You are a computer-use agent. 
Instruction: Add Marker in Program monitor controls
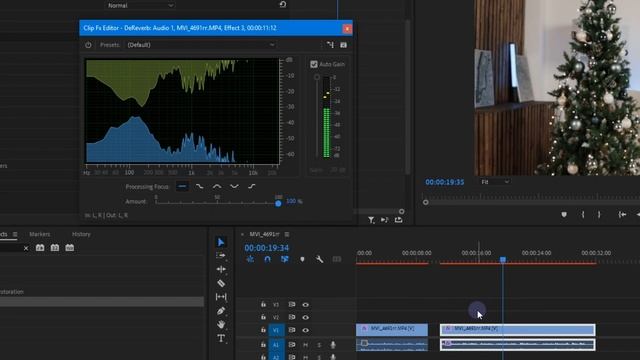(564, 215)
